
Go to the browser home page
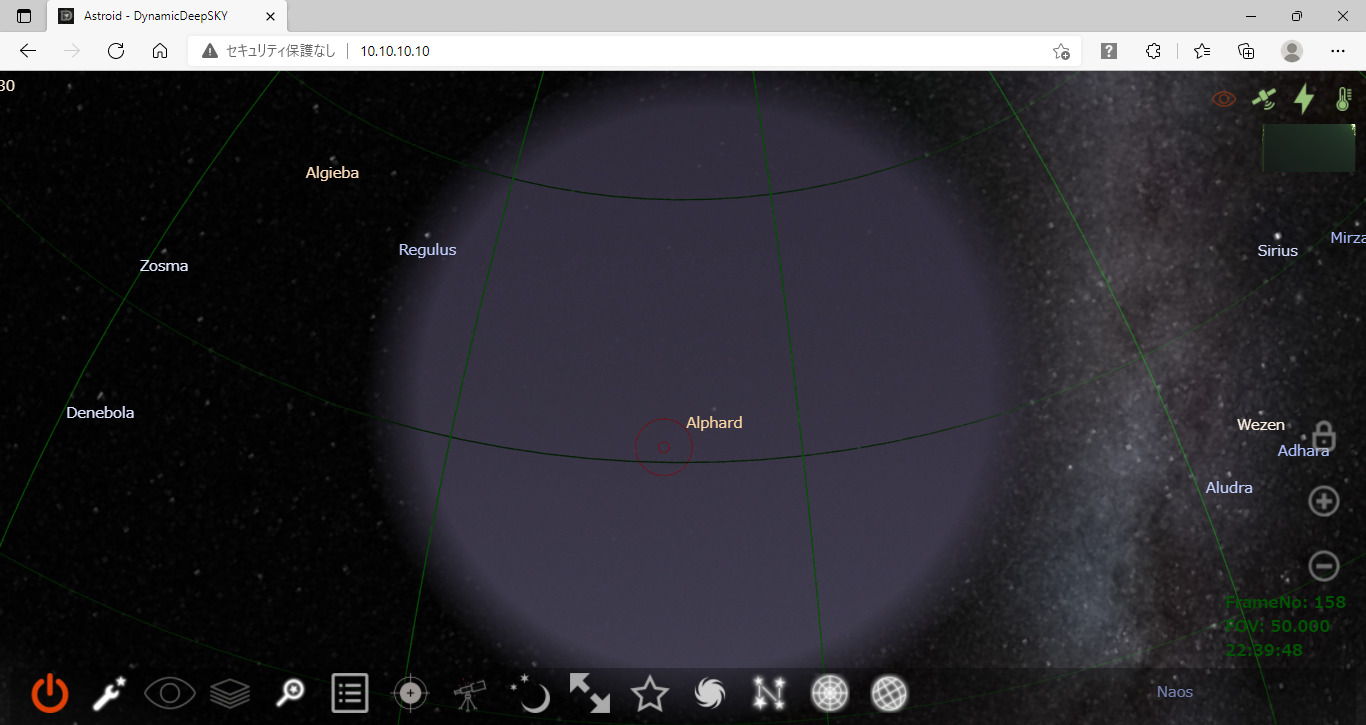click(x=160, y=51)
